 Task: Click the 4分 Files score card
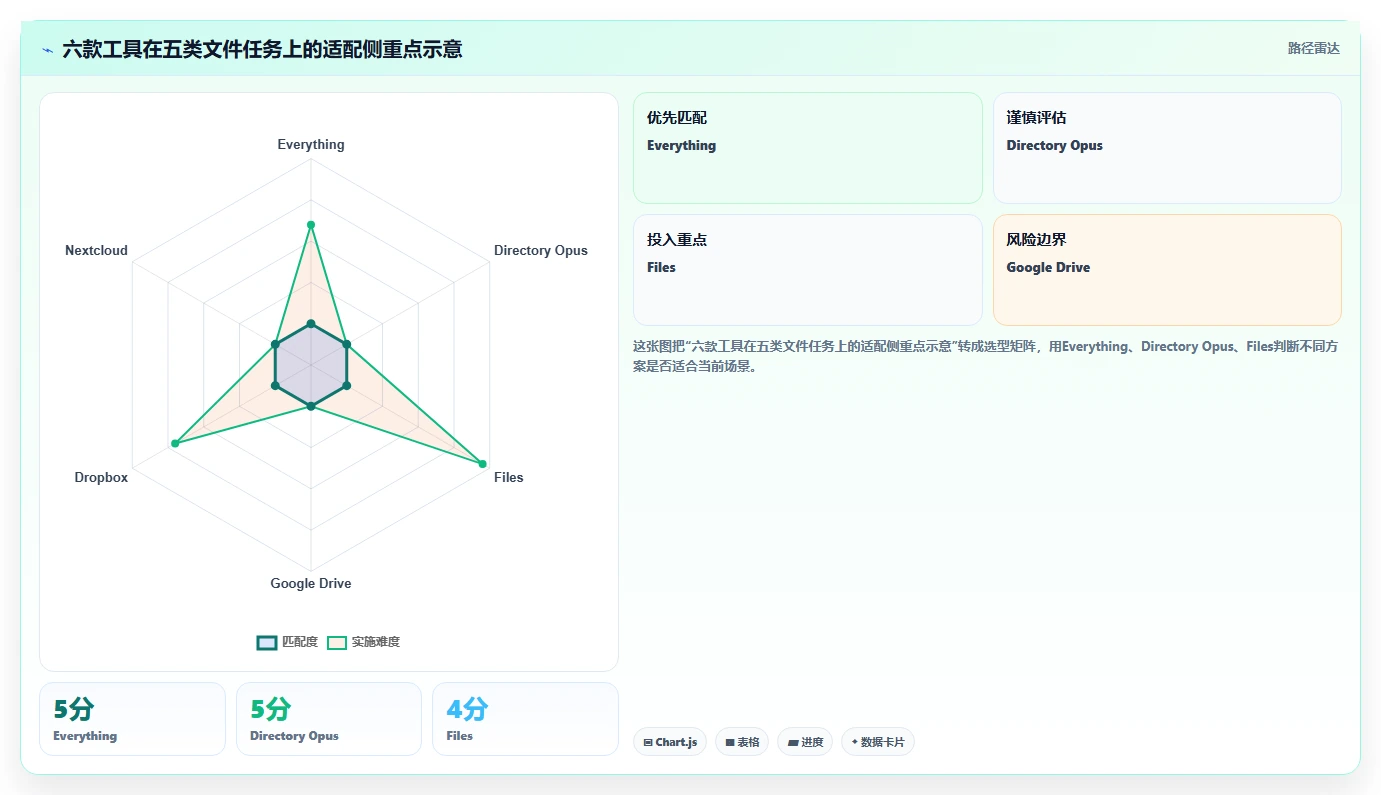[525, 719]
